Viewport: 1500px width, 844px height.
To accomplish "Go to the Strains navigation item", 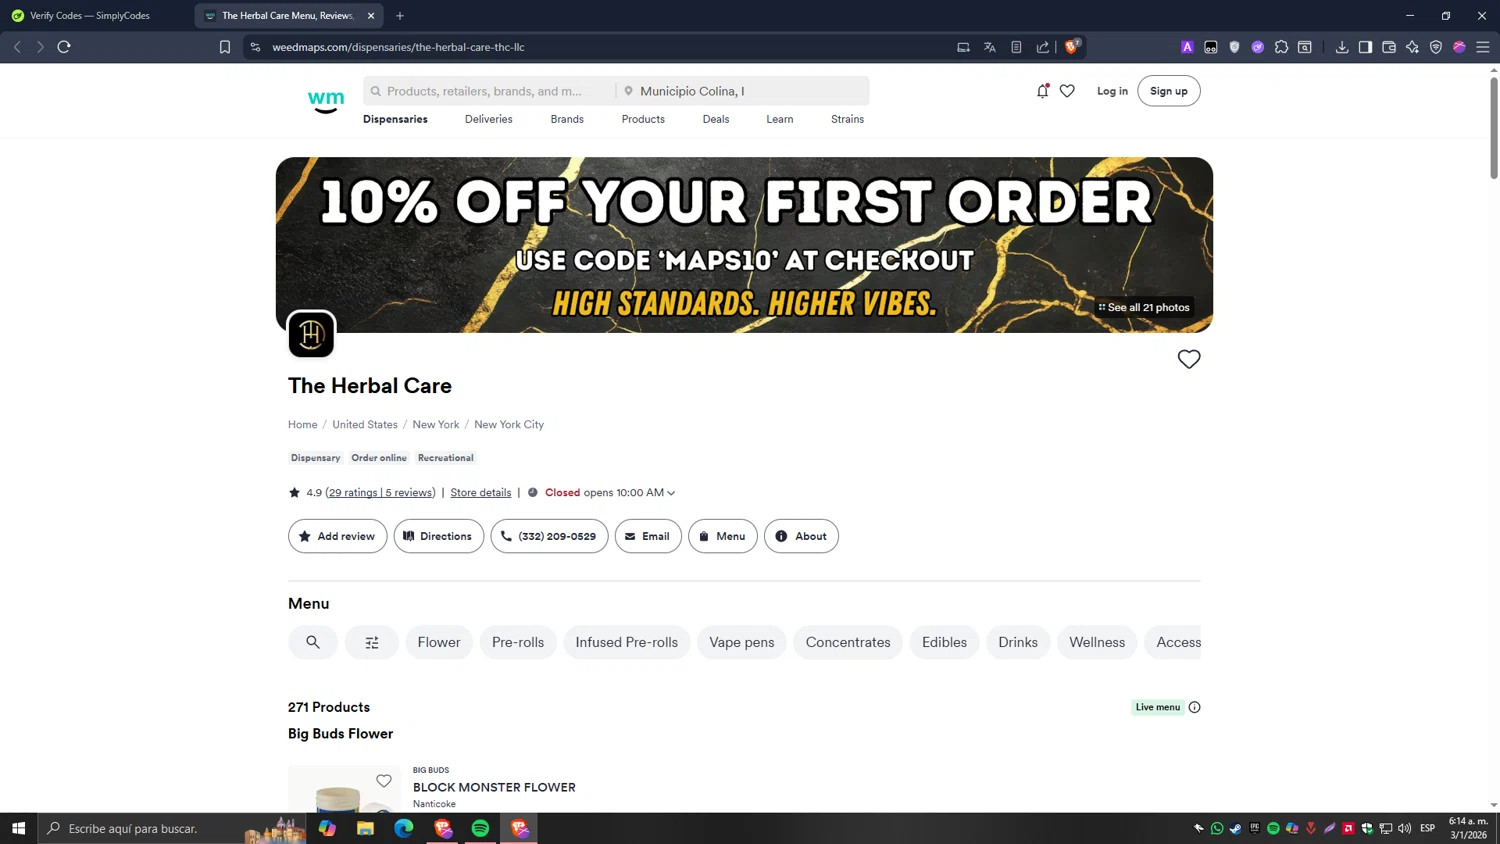I will tap(847, 119).
